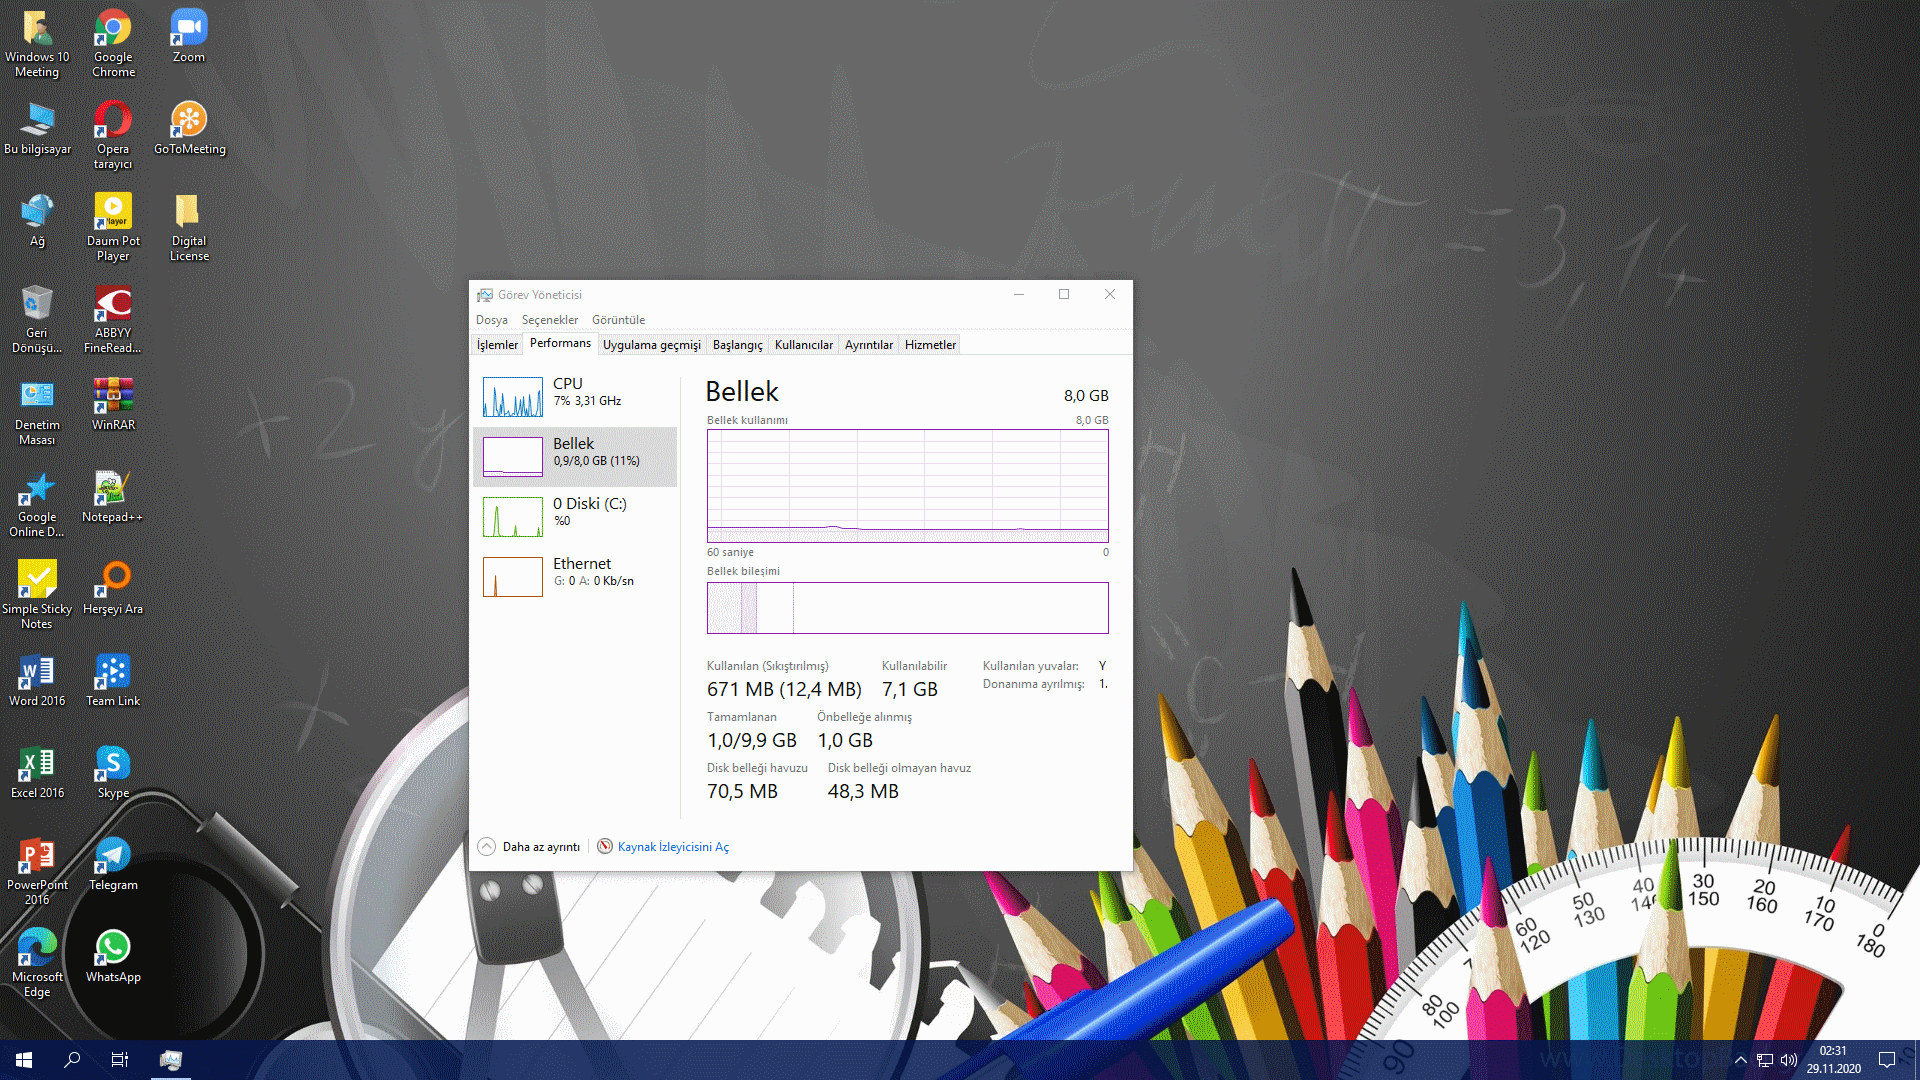This screenshot has width=1920, height=1080.
Task: Select the Performans tab
Action: 560,343
